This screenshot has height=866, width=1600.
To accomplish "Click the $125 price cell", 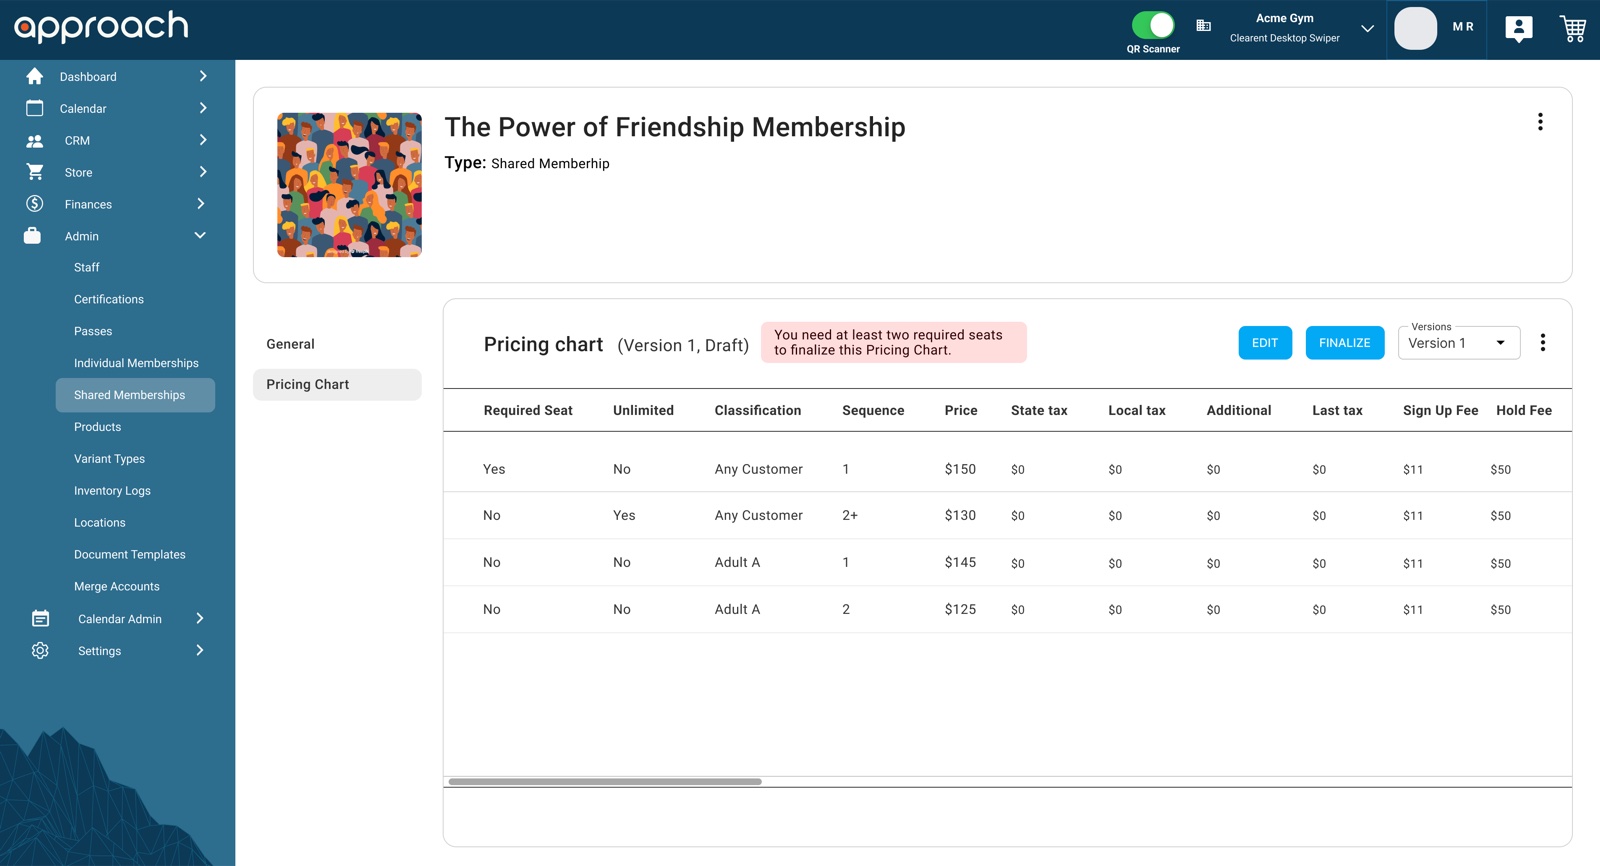I will click(x=960, y=610).
